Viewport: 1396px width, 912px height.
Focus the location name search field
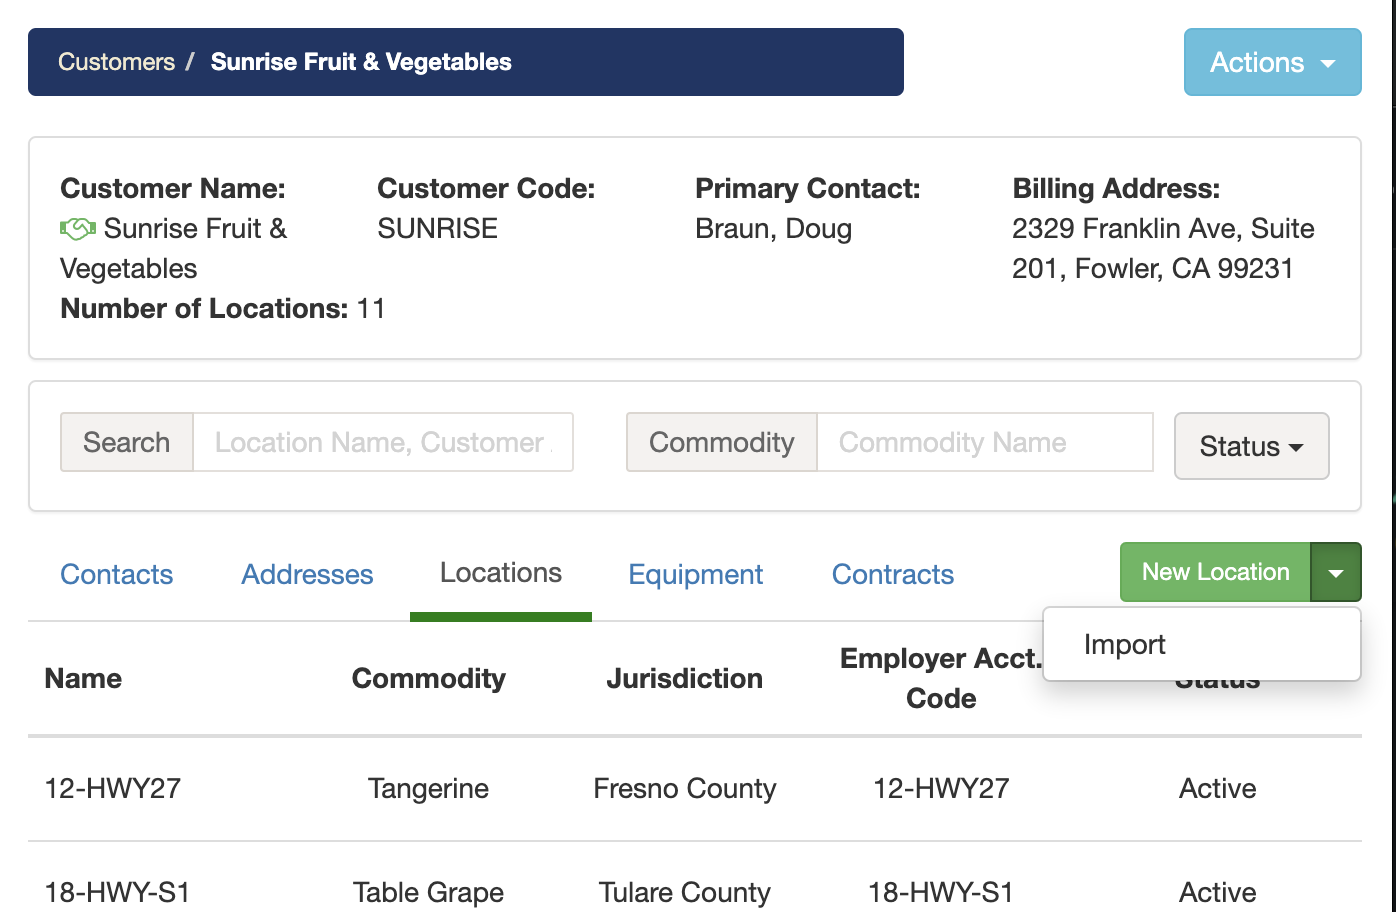[382, 442]
